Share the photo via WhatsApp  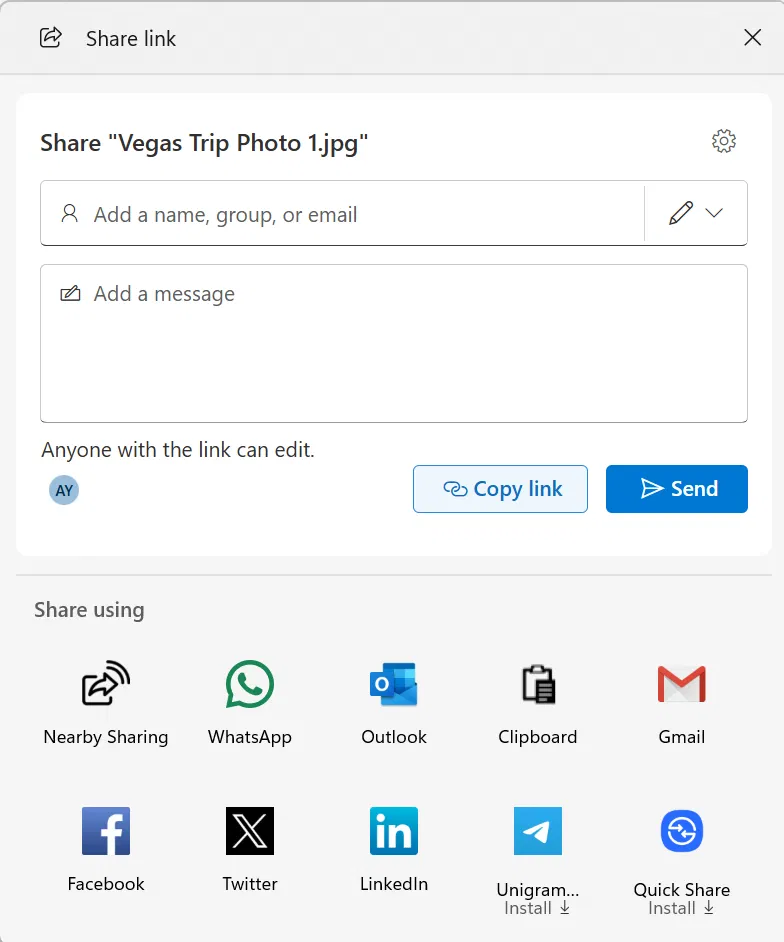249,700
